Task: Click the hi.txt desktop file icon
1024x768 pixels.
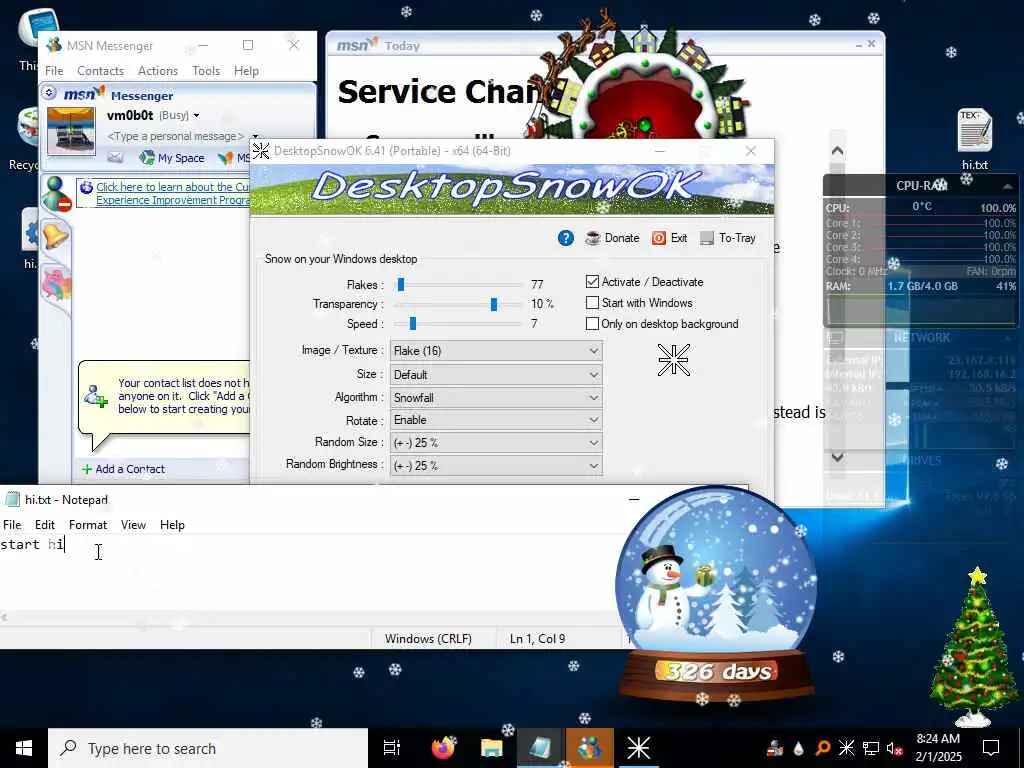Action: [974, 140]
